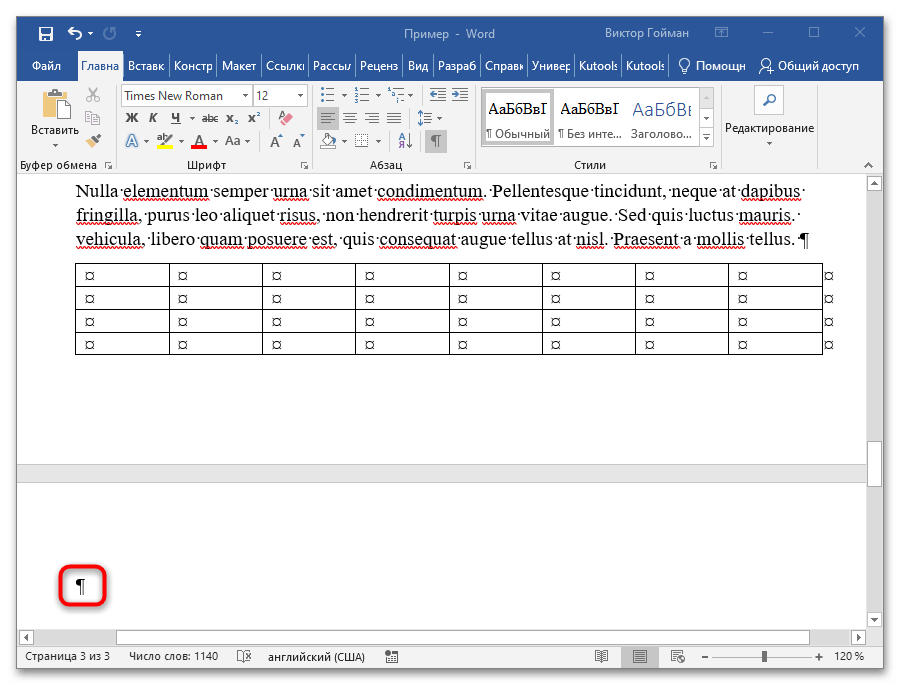The image size is (900, 685).
Task: Zoom out with the minus button
Action: [705, 657]
